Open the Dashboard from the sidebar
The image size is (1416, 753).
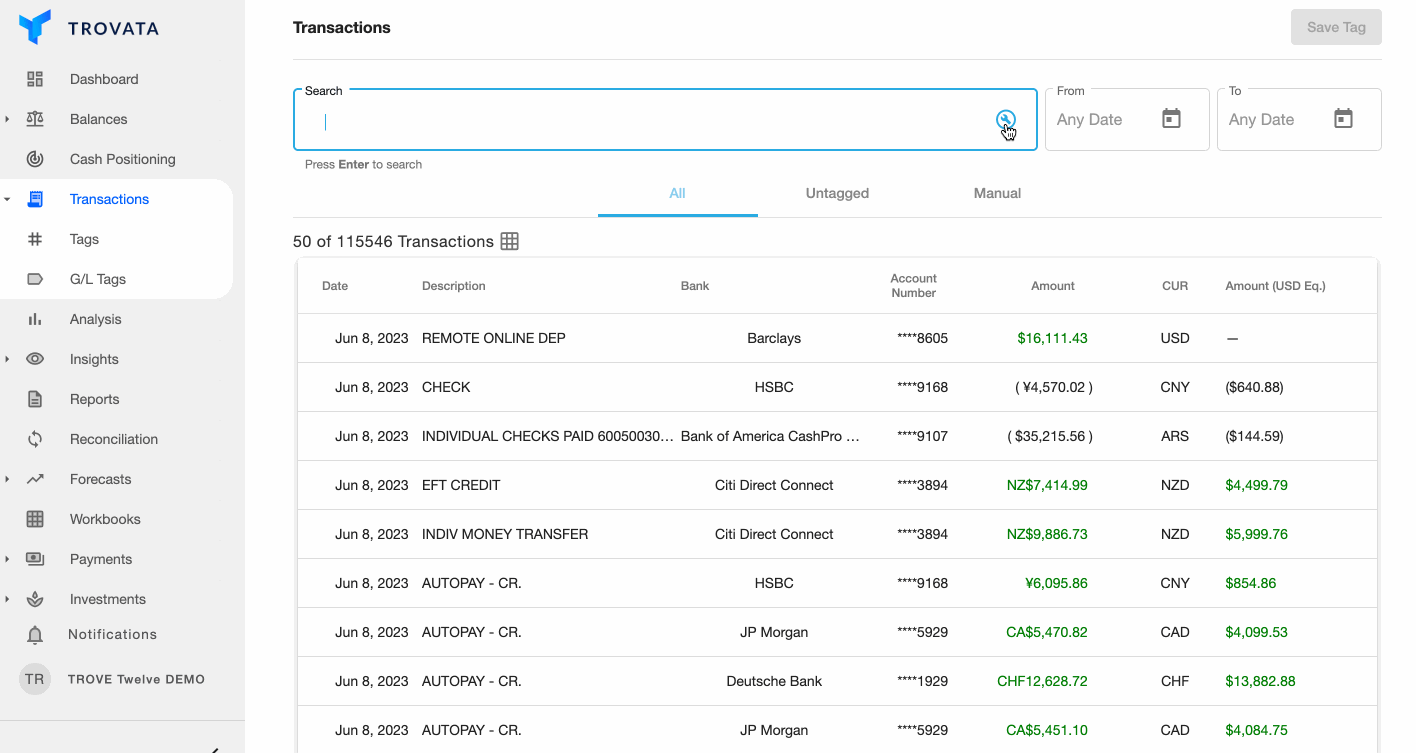click(x=103, y=79)
